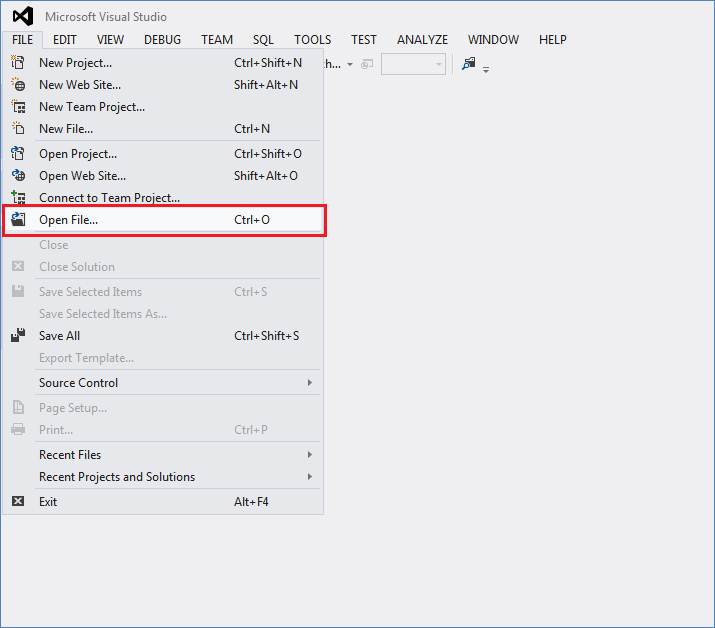The height and width of the screenshot is (628, 715).
Task: Expand the partially hidden toolbar dropdown arrow
Action: (x=350, y=64)
